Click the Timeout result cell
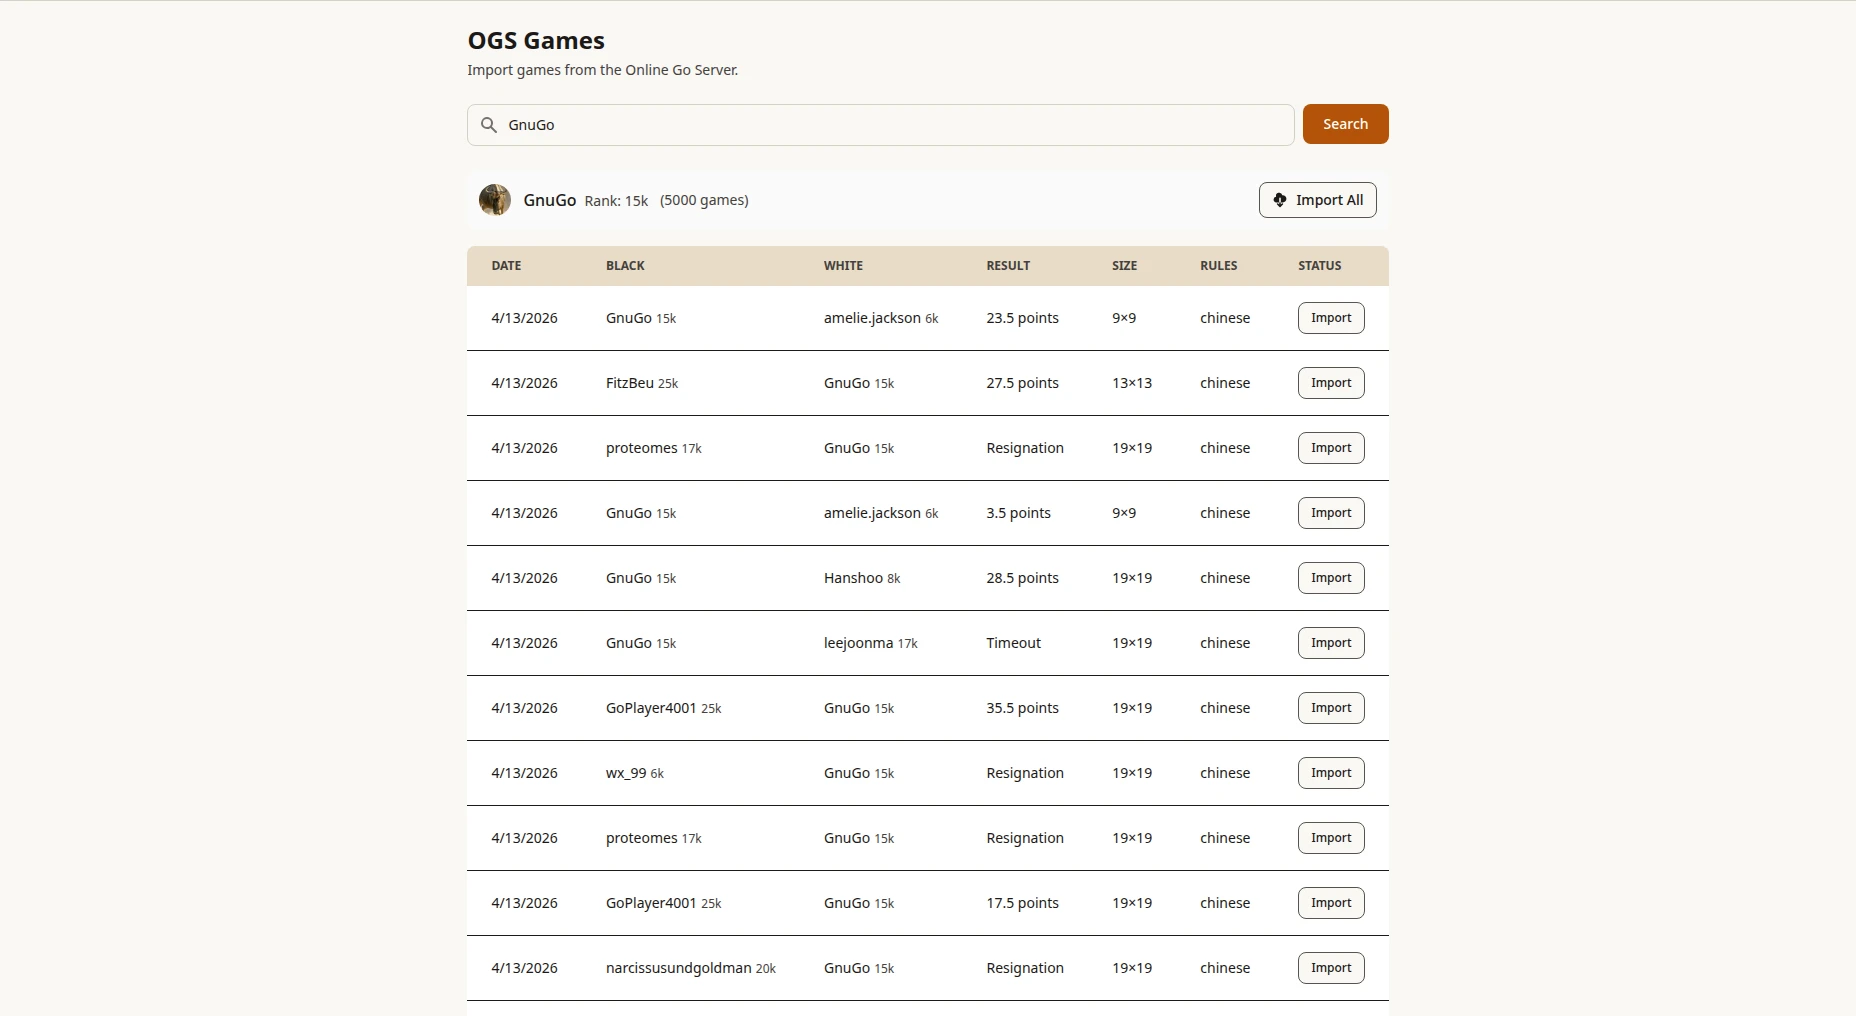Screen dimensions: 1856x1016 coord(1013,643)
